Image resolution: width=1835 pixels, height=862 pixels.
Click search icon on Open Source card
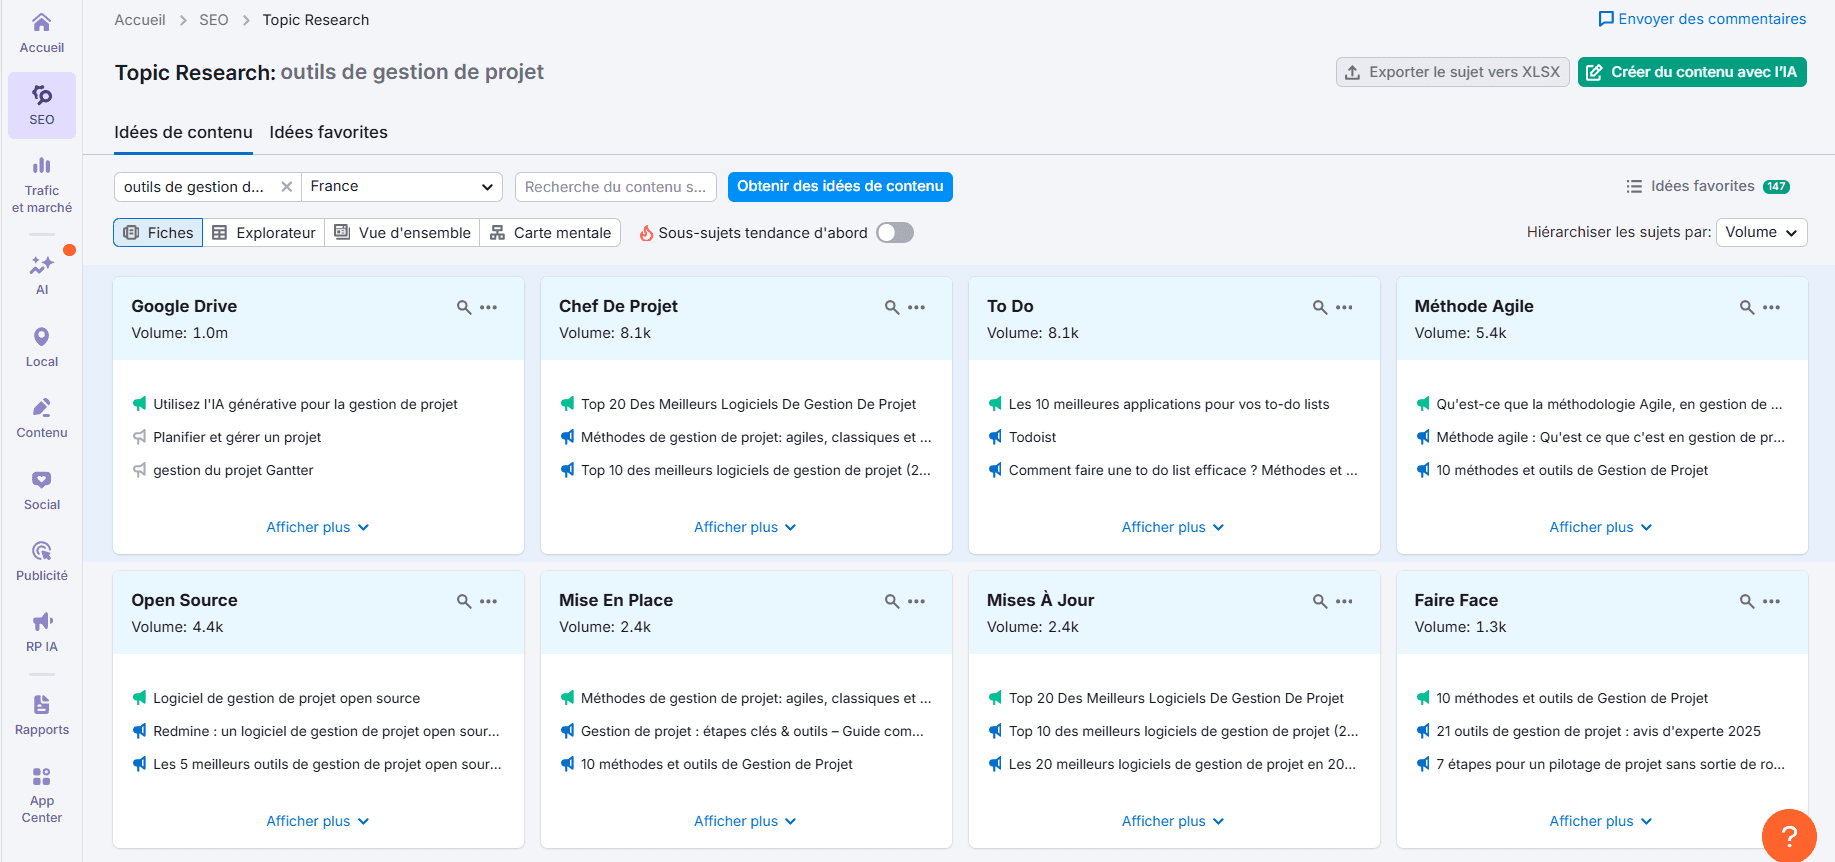[464, 601]
